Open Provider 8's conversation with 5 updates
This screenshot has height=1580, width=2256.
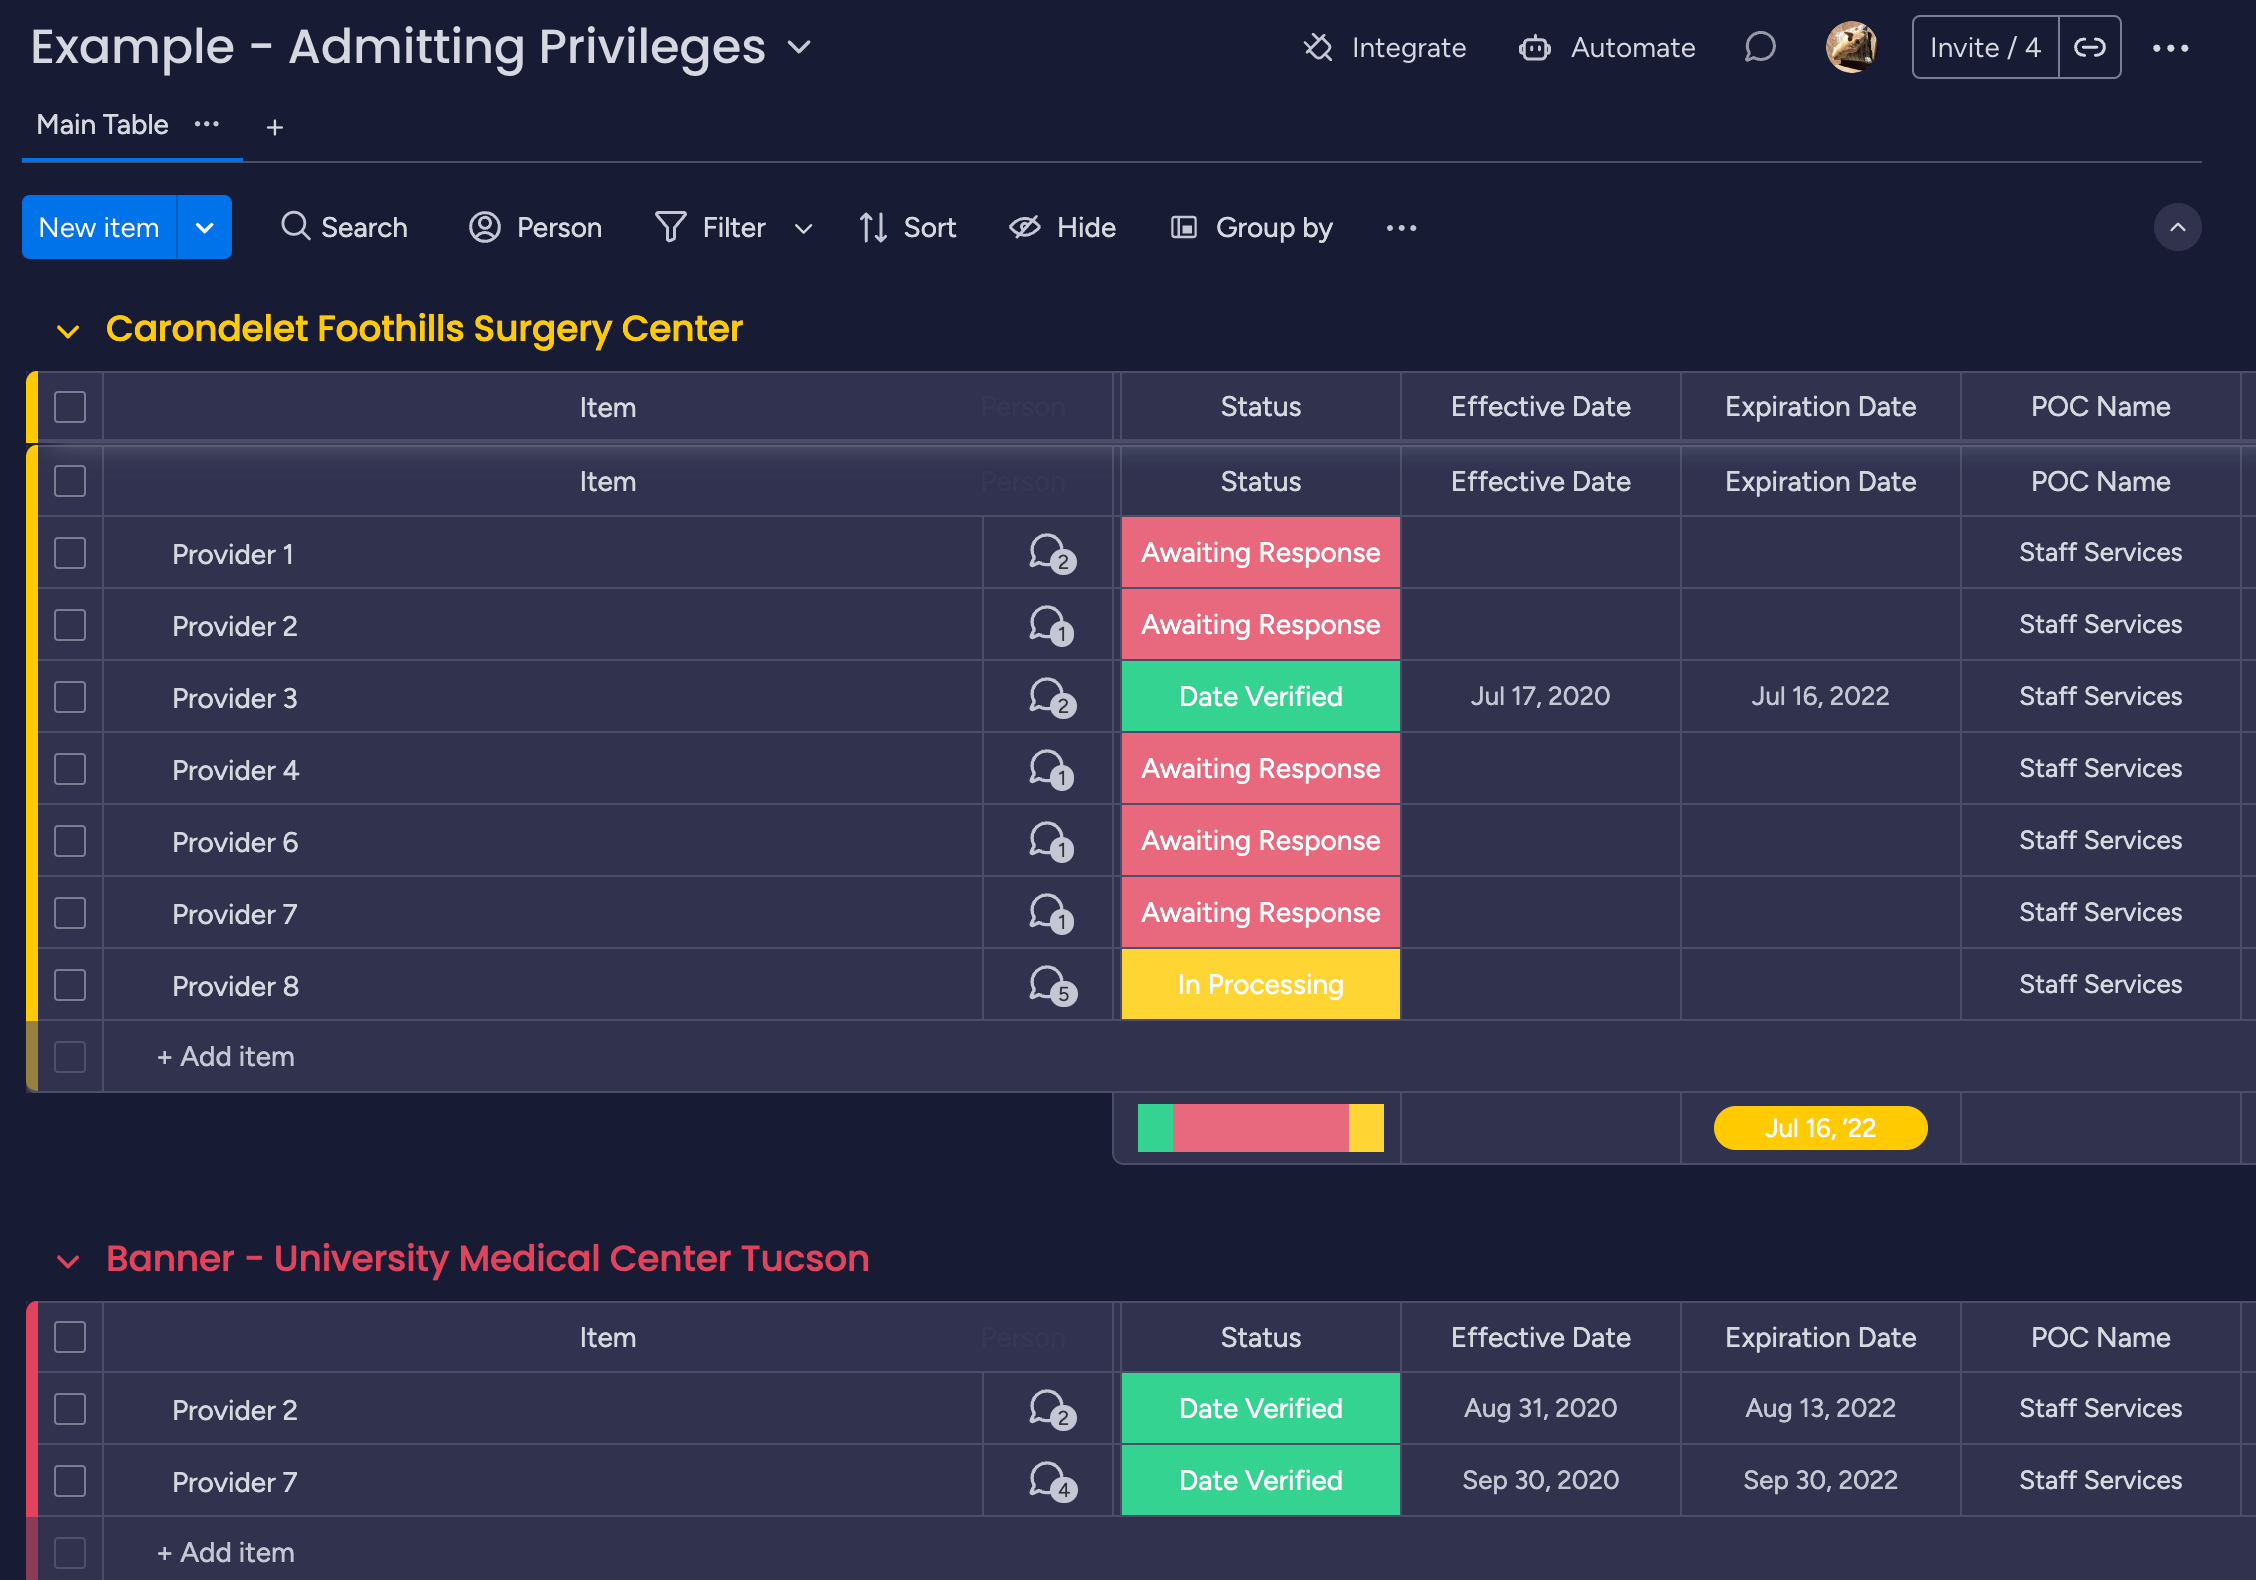(1048, 985)
